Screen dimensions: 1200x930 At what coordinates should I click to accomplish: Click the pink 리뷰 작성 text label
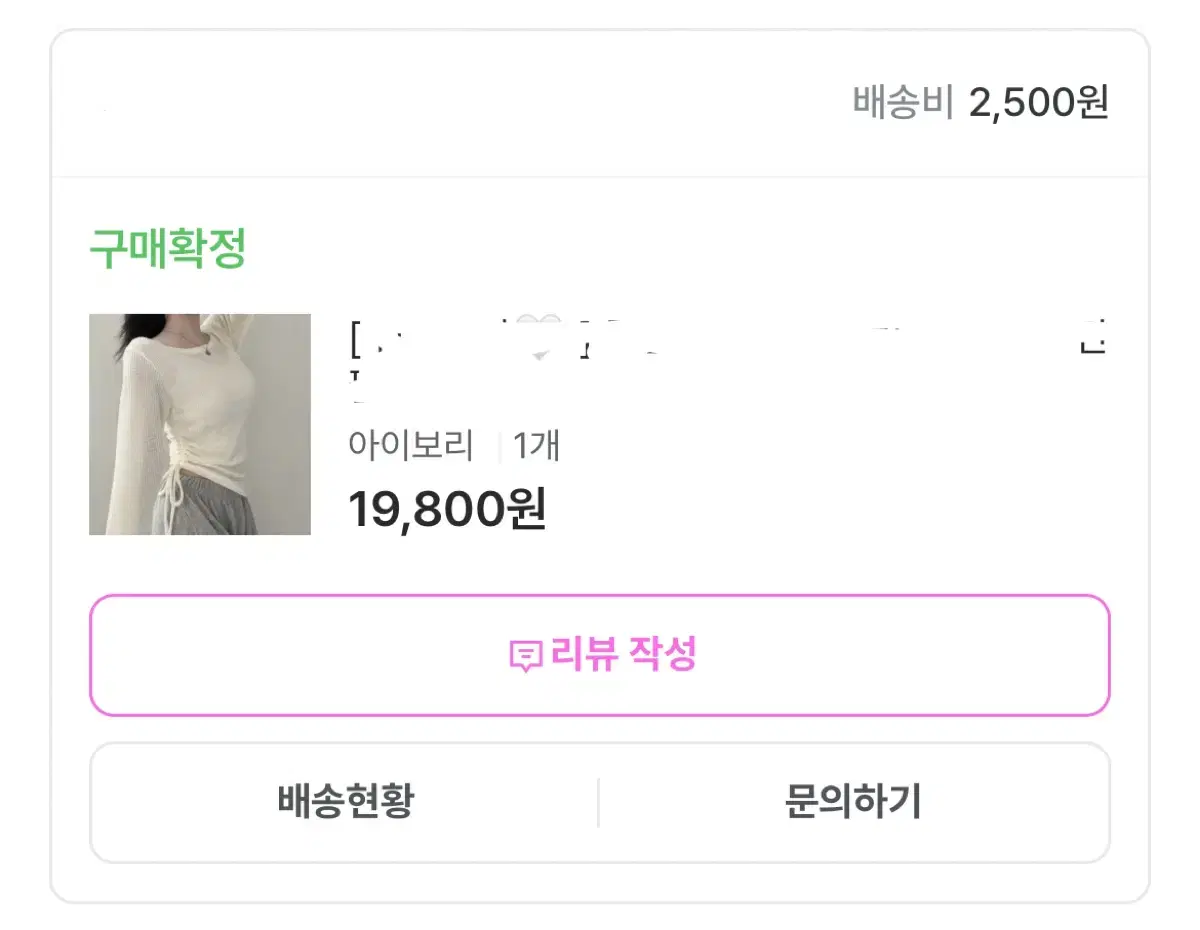tap(623, 655)
